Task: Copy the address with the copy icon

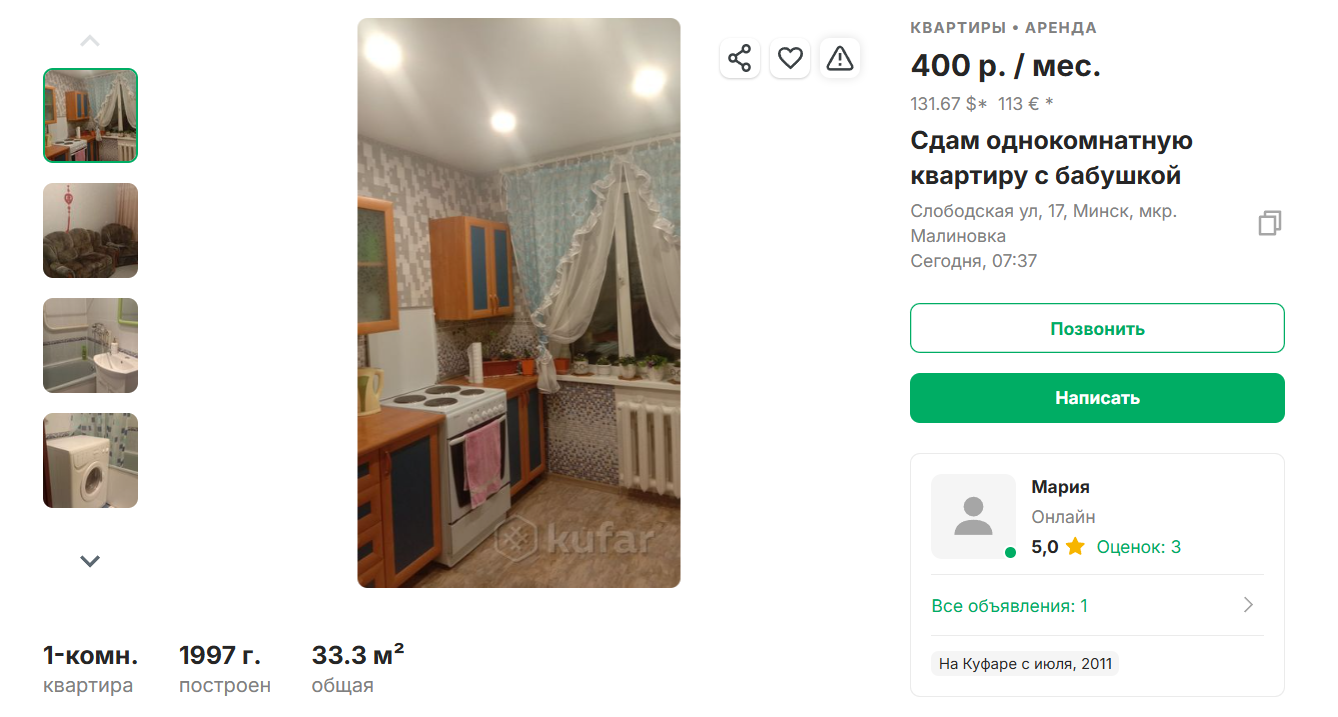Action: (x=1269, y=223)
